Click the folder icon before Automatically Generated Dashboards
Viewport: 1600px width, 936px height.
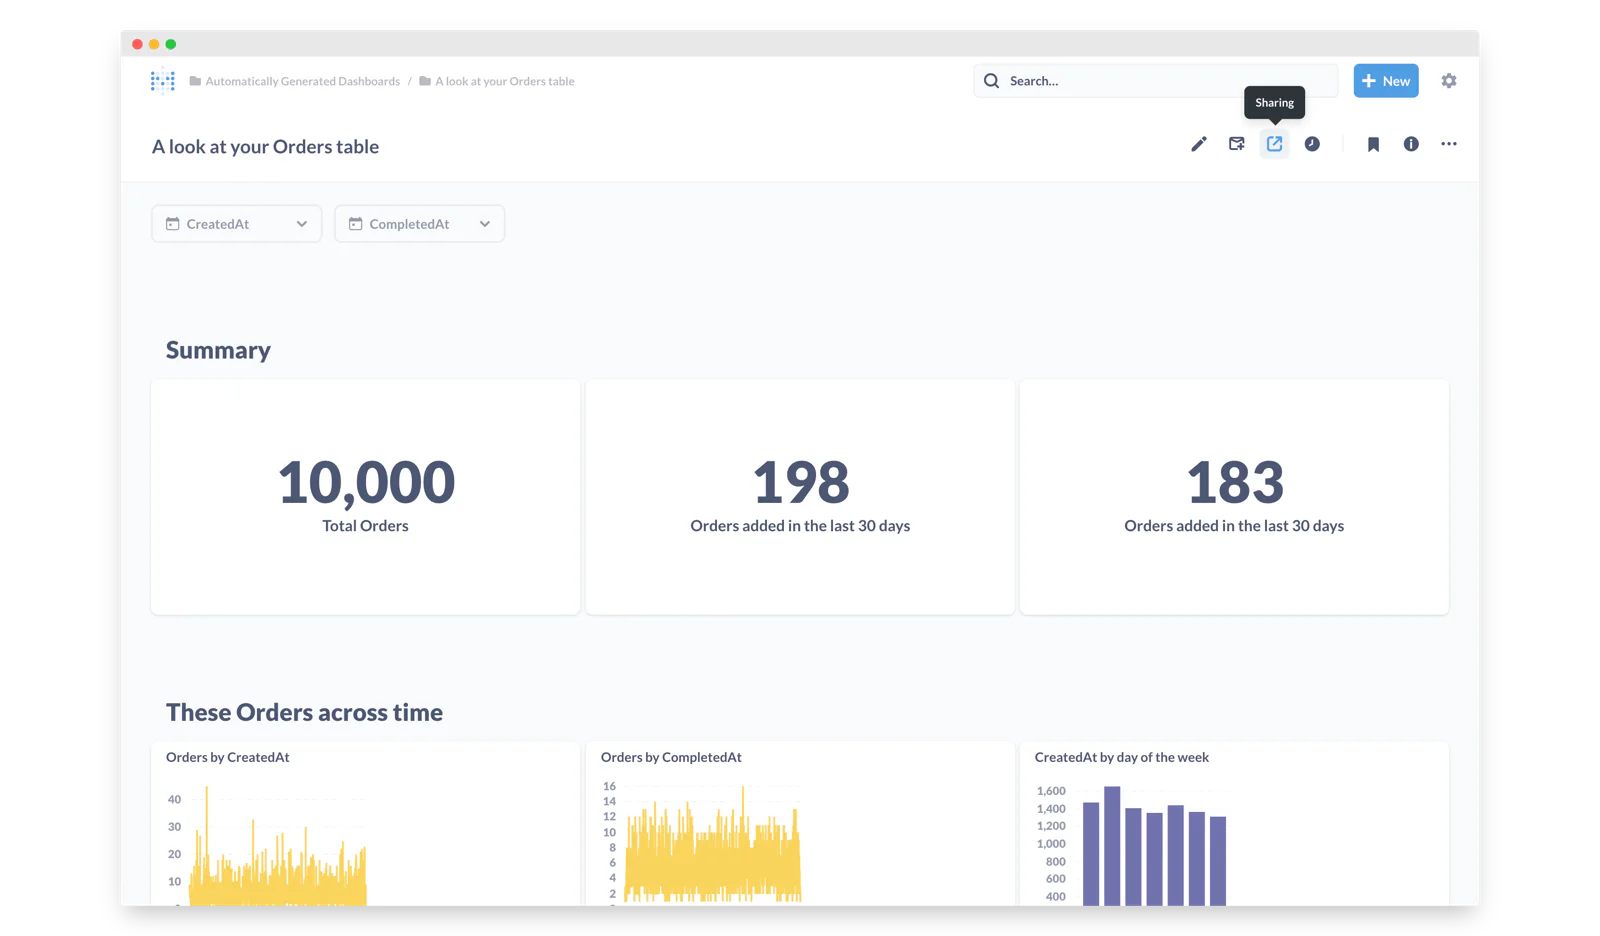tap(195, 81)
